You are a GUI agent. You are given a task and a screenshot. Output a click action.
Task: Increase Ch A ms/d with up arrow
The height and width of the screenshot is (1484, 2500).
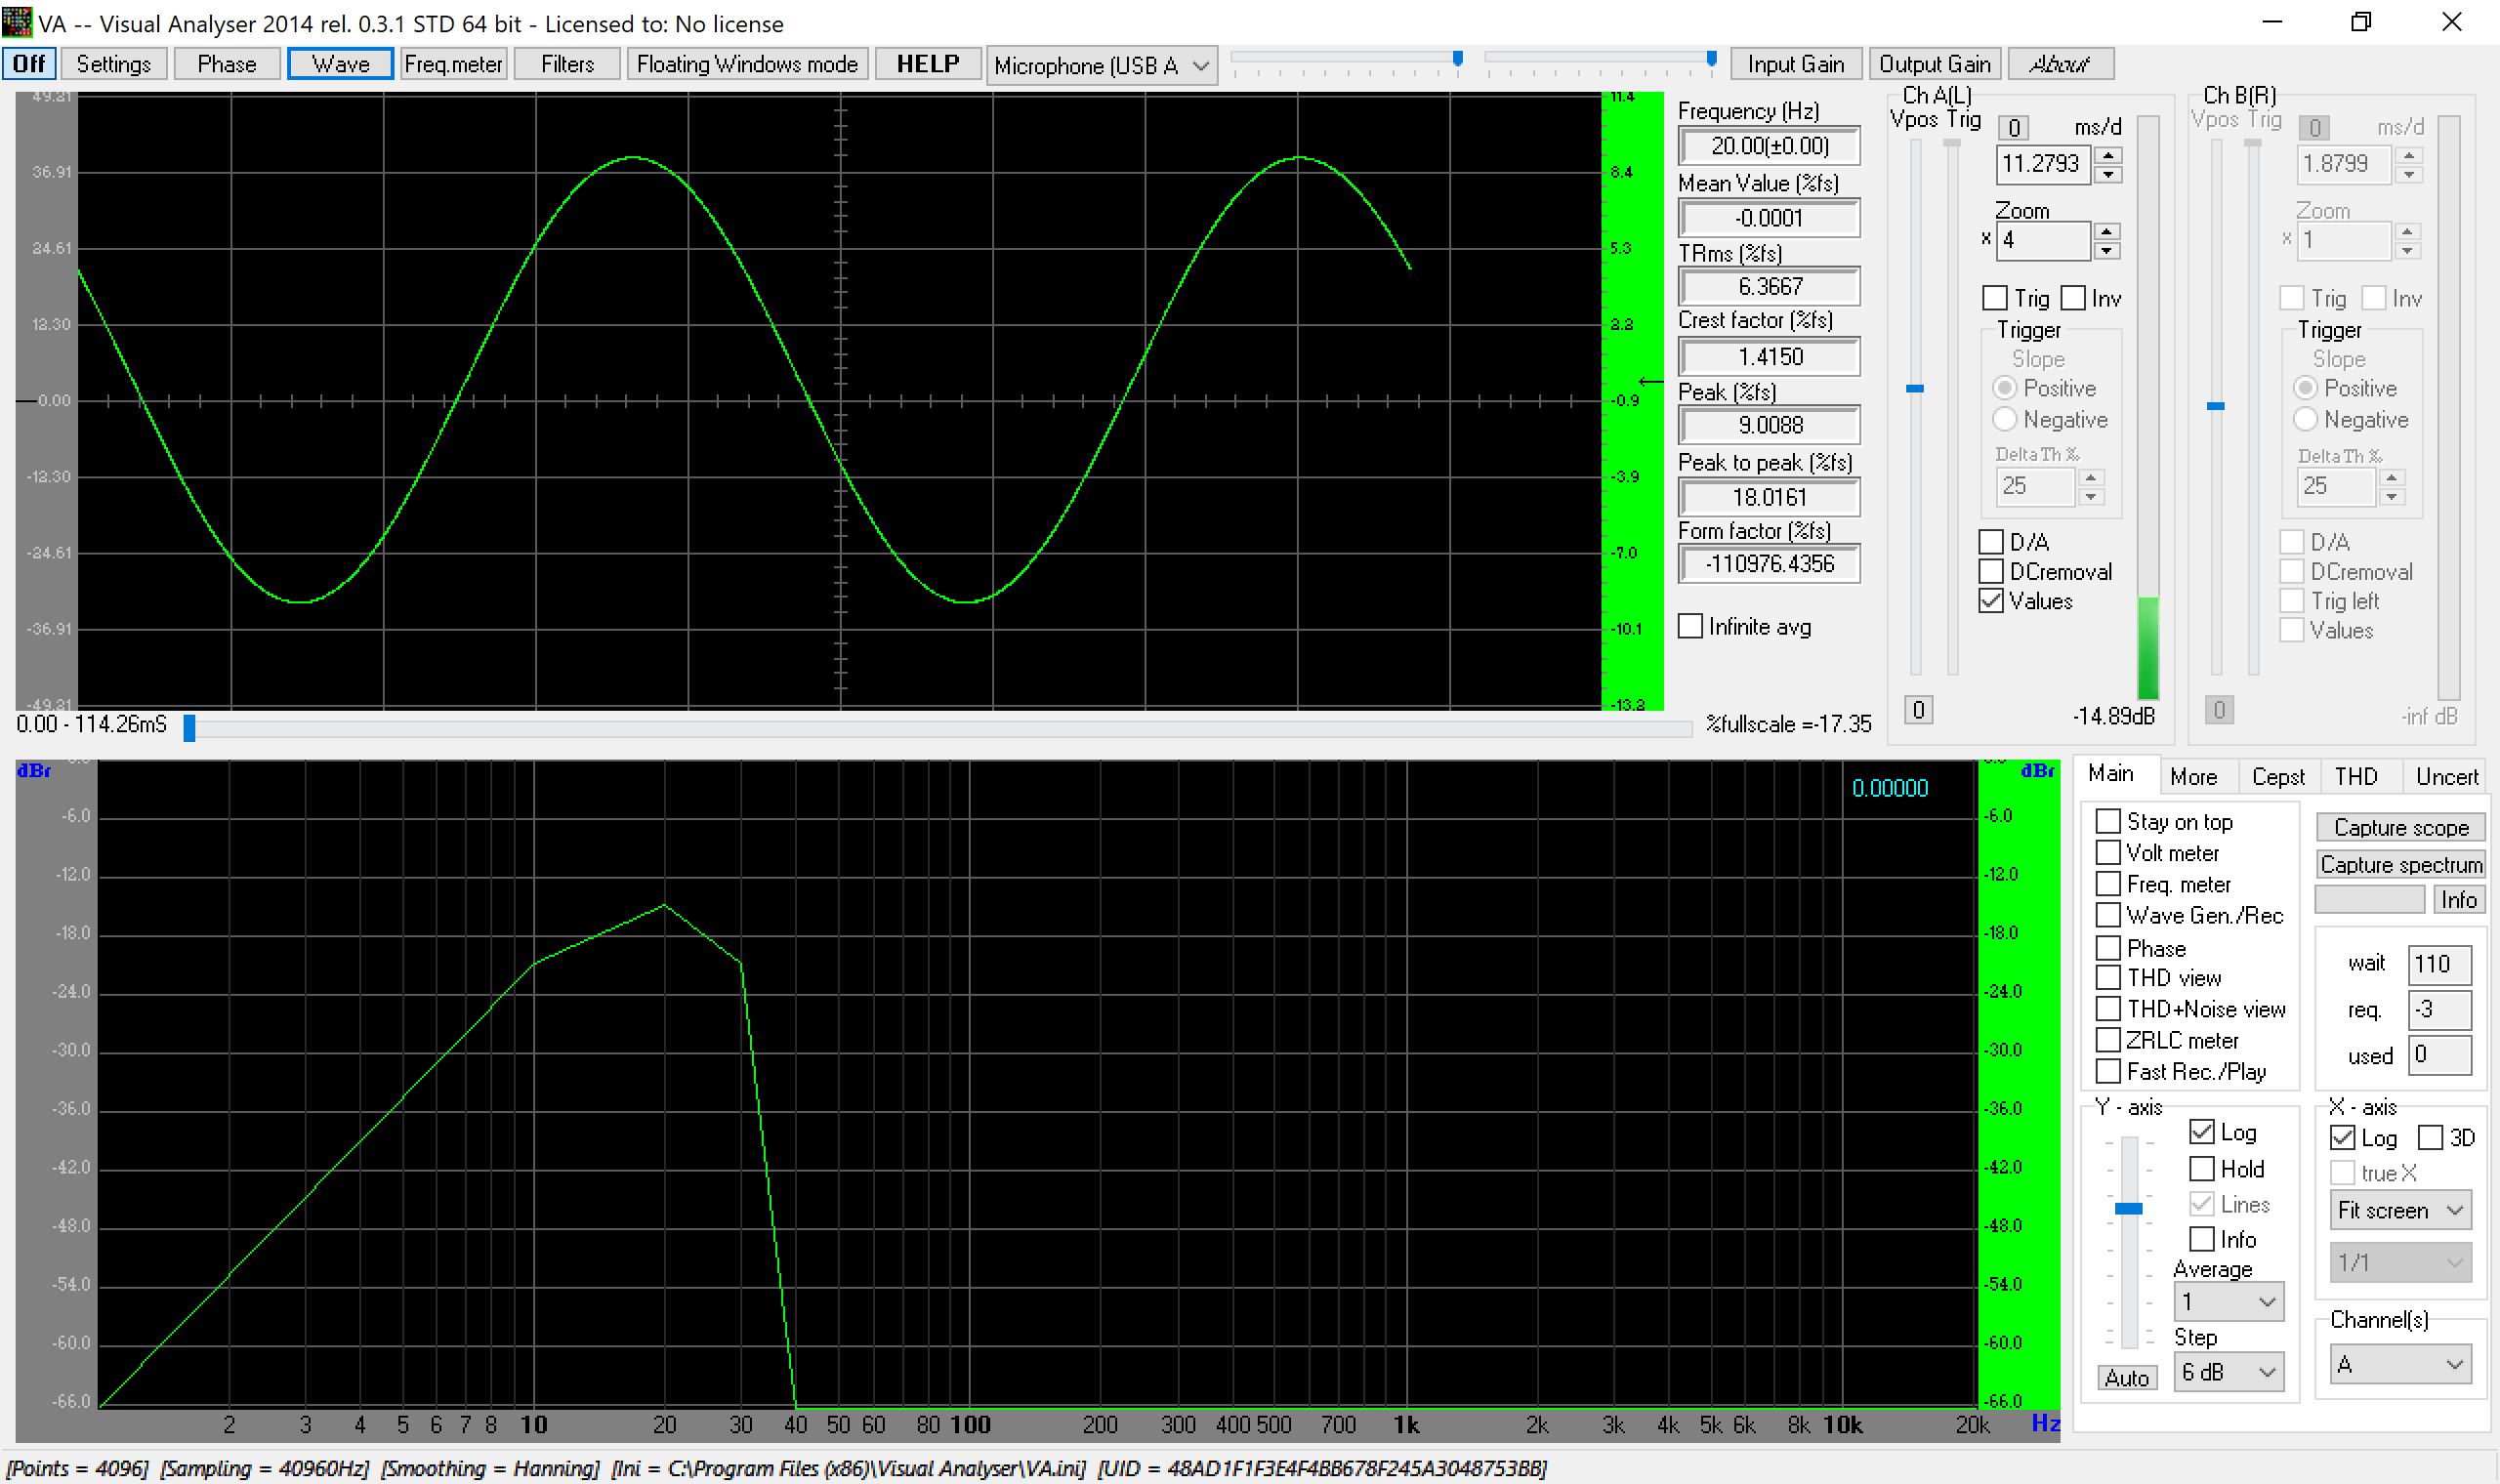click(x=2108, y=155)
